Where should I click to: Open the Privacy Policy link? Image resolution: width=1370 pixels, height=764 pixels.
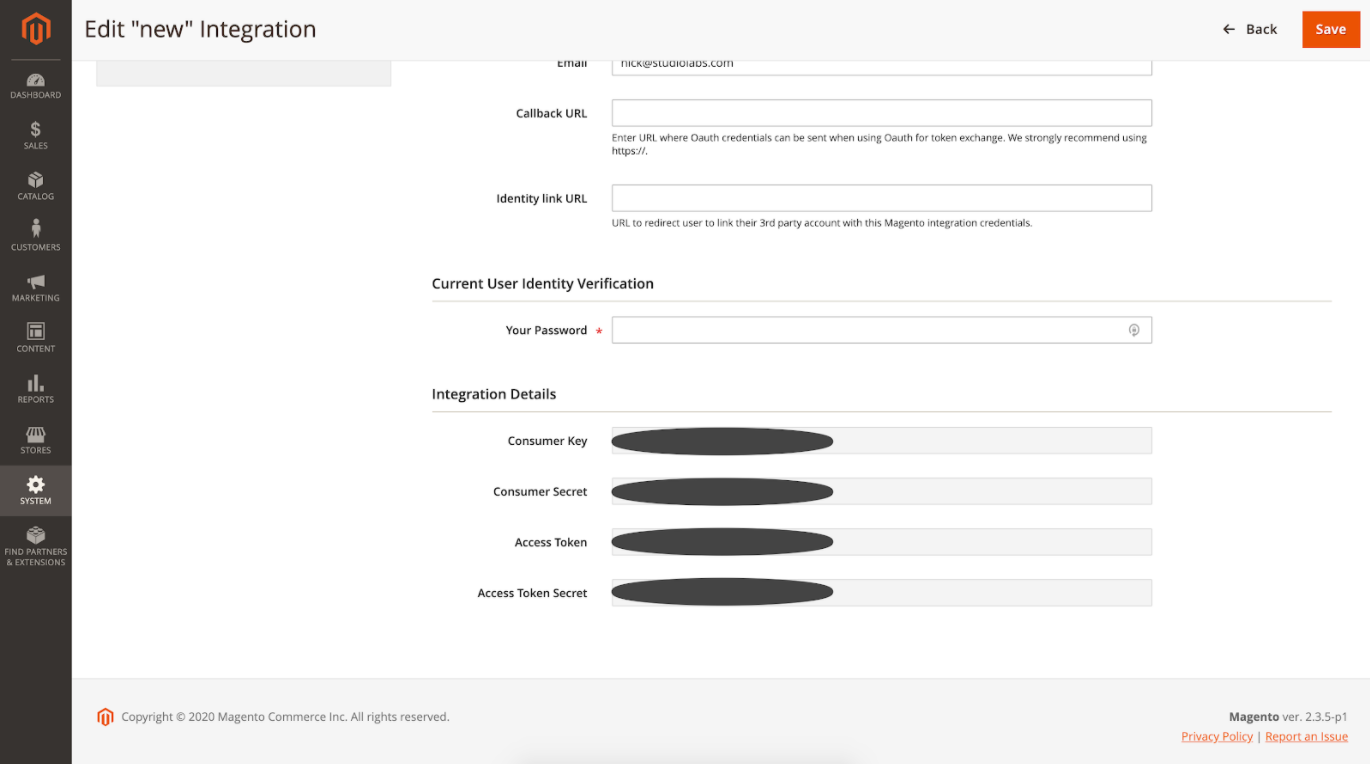click(x=1217, y=737)
